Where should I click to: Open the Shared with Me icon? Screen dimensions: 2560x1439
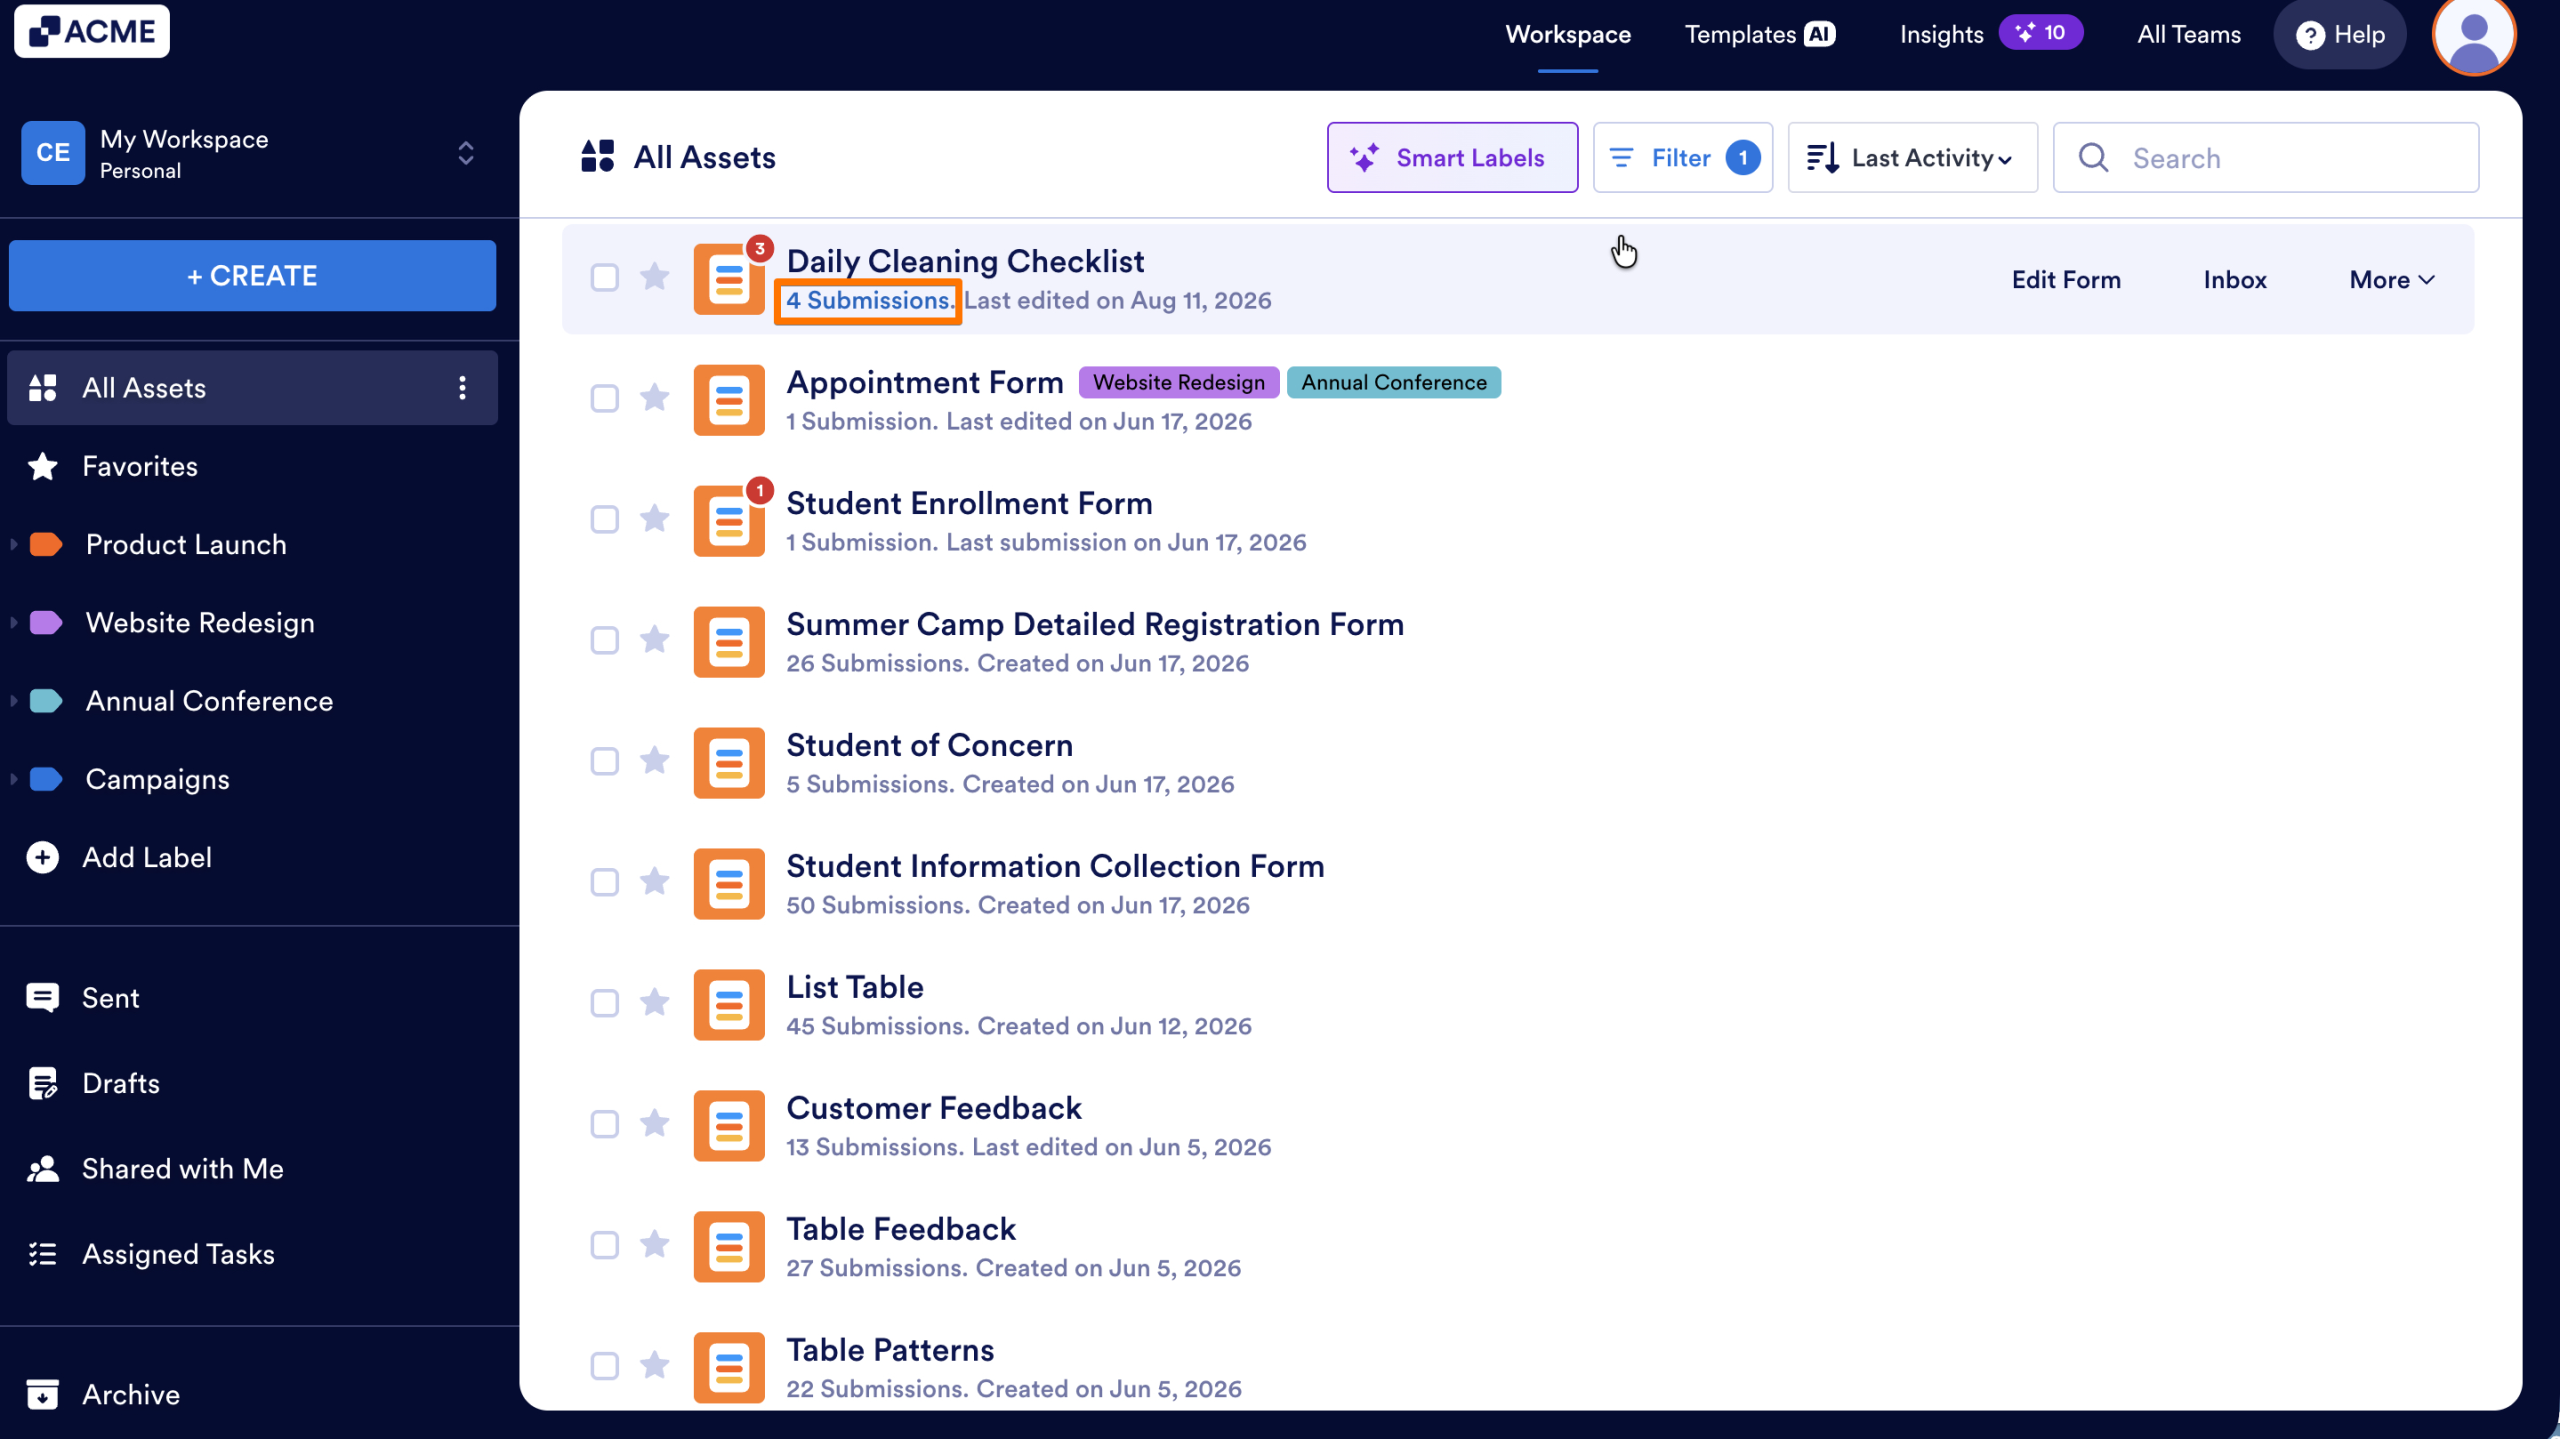pyautogui.click(x=43, y=1169)
